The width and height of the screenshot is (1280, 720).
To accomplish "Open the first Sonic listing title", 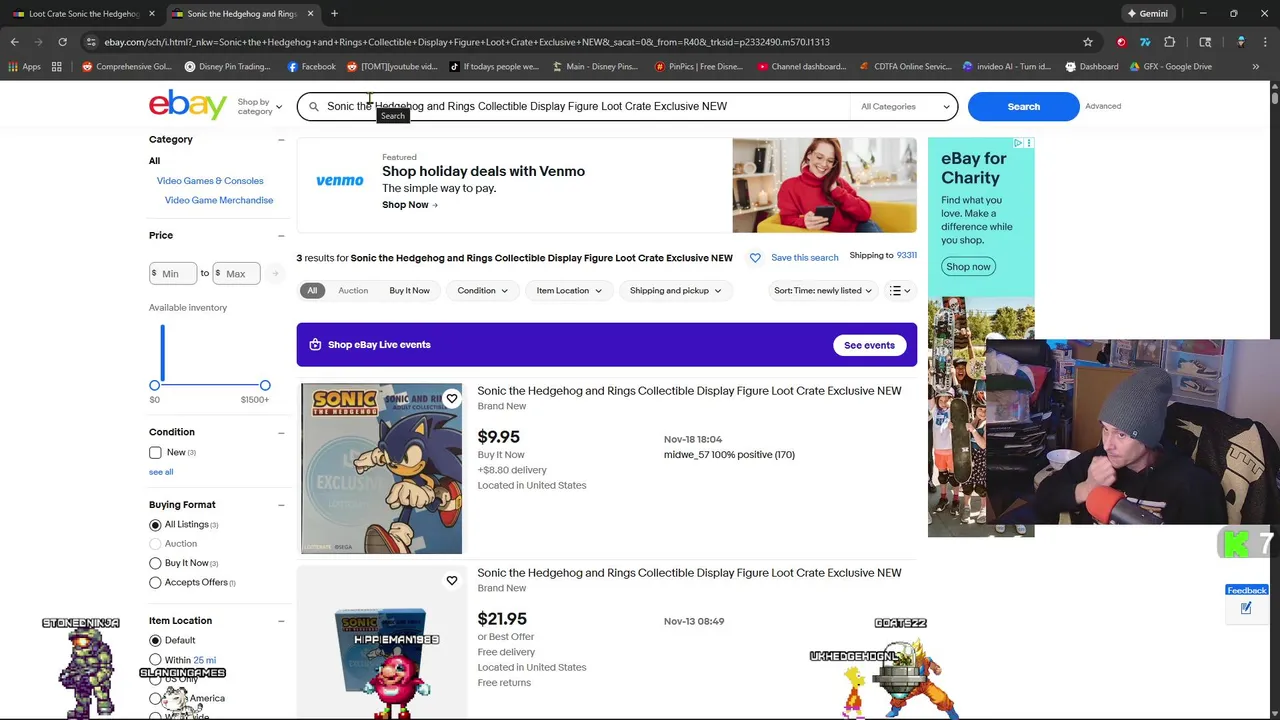I will tap(689, 391).
